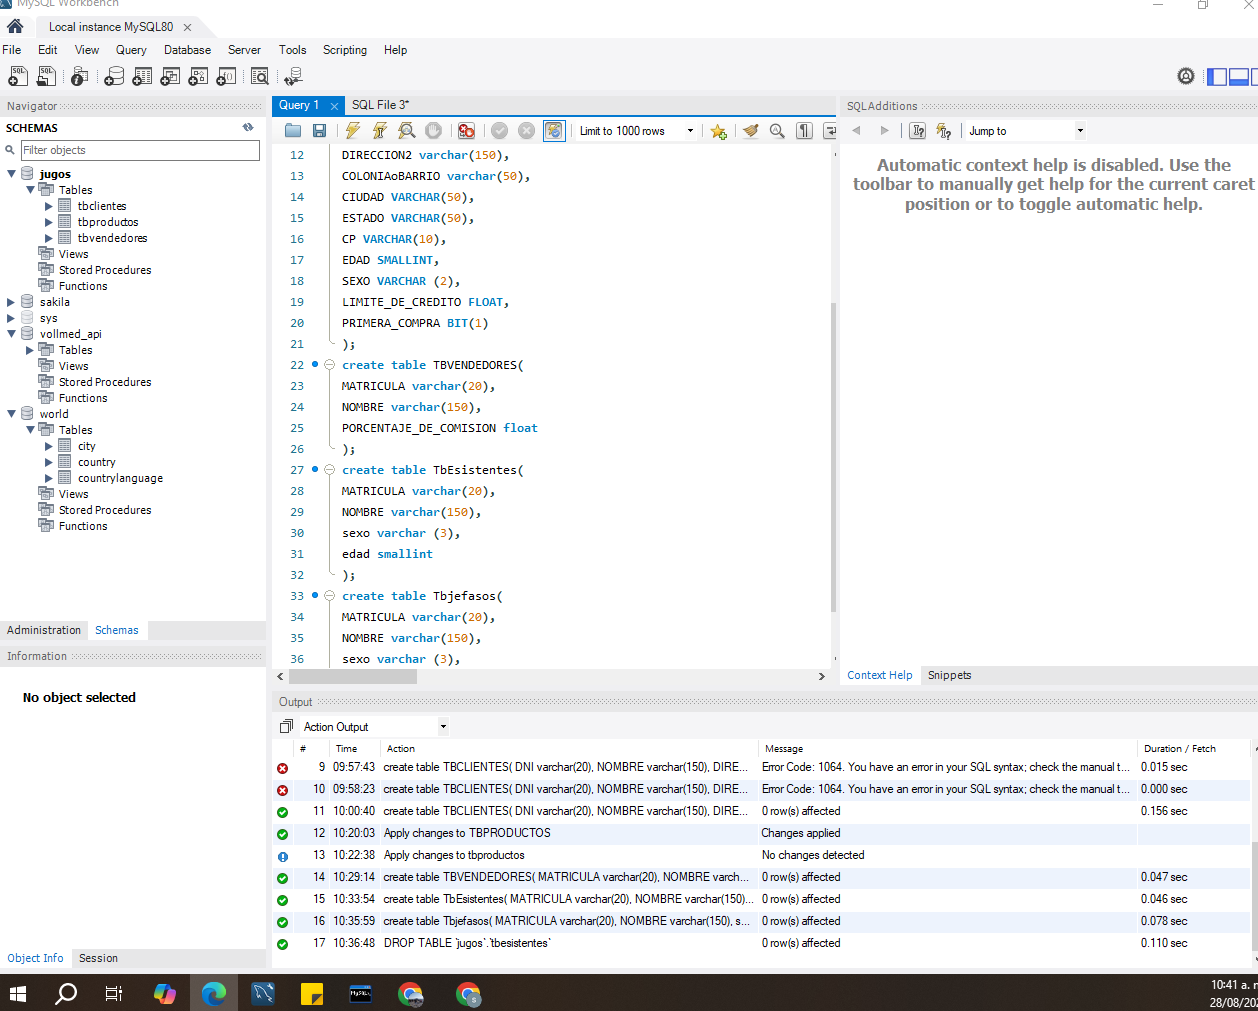Toggle the breakpoint dot on line 22
Viewport: 1258px width, 1011px height.
click(315, 364)
